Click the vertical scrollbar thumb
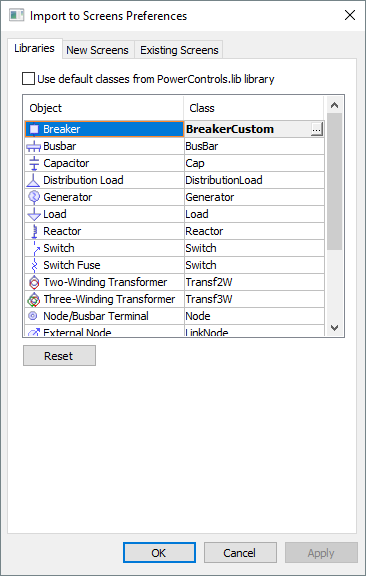Viewport: 366px width, 576px height. 334,181
